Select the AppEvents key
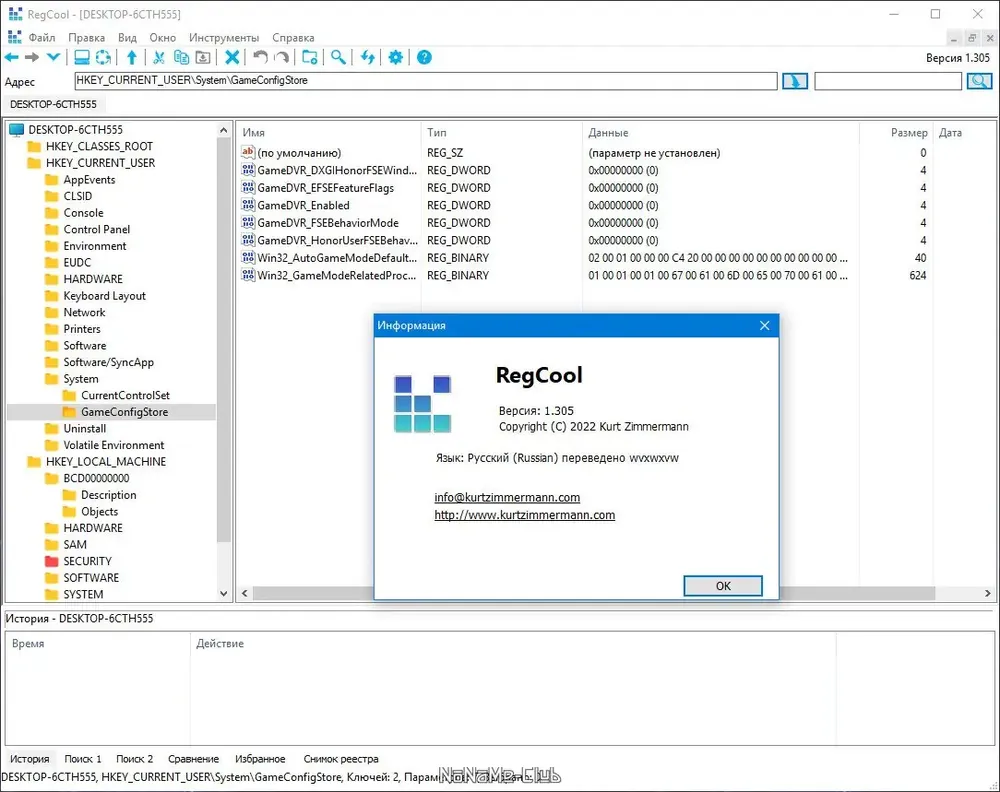The height and width of the screenshot is (792, 1000). (89, 179)
